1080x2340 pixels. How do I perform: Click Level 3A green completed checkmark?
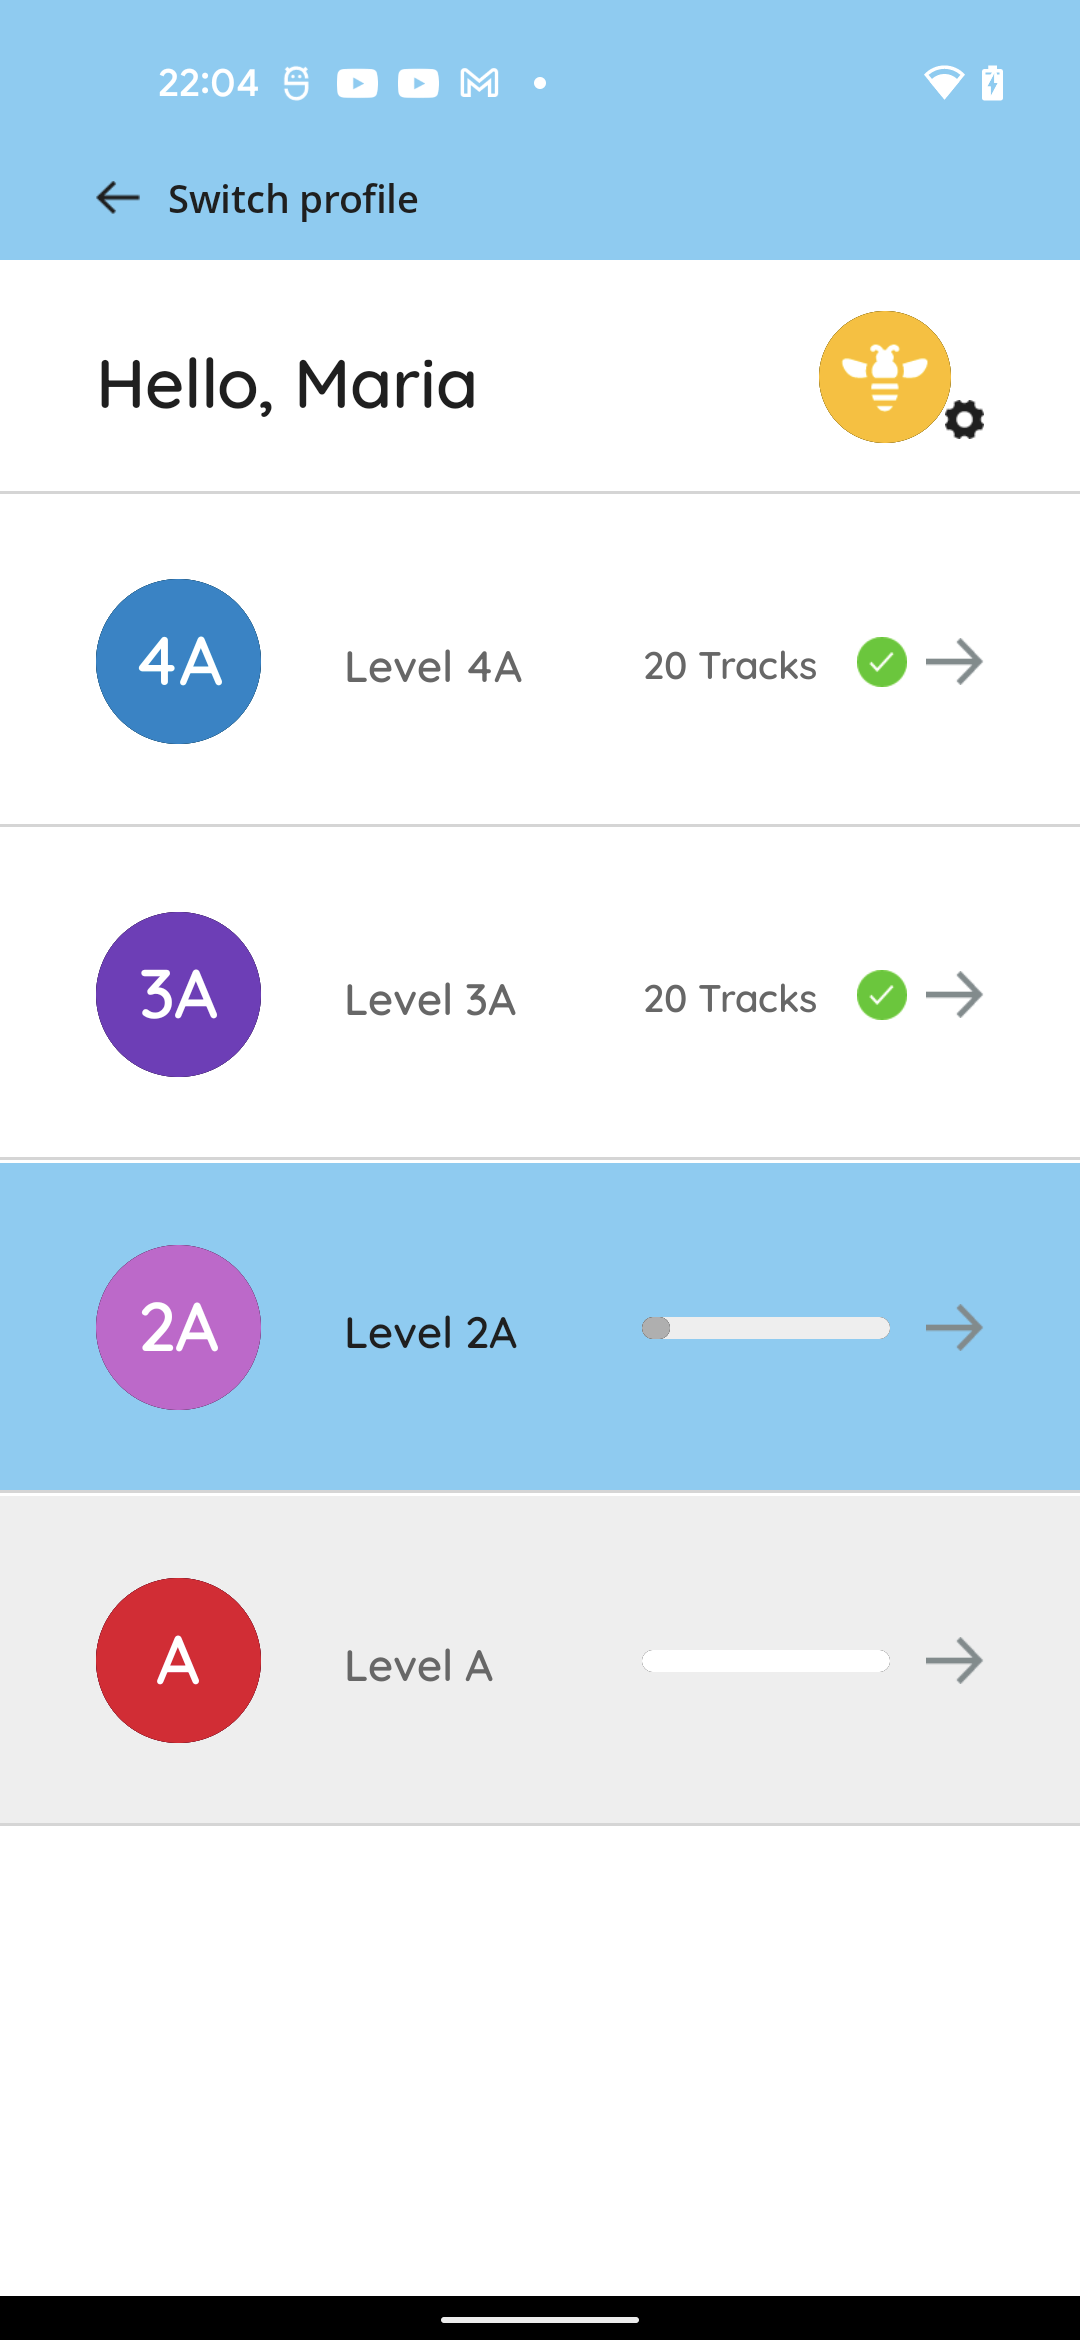click(881, 995)
